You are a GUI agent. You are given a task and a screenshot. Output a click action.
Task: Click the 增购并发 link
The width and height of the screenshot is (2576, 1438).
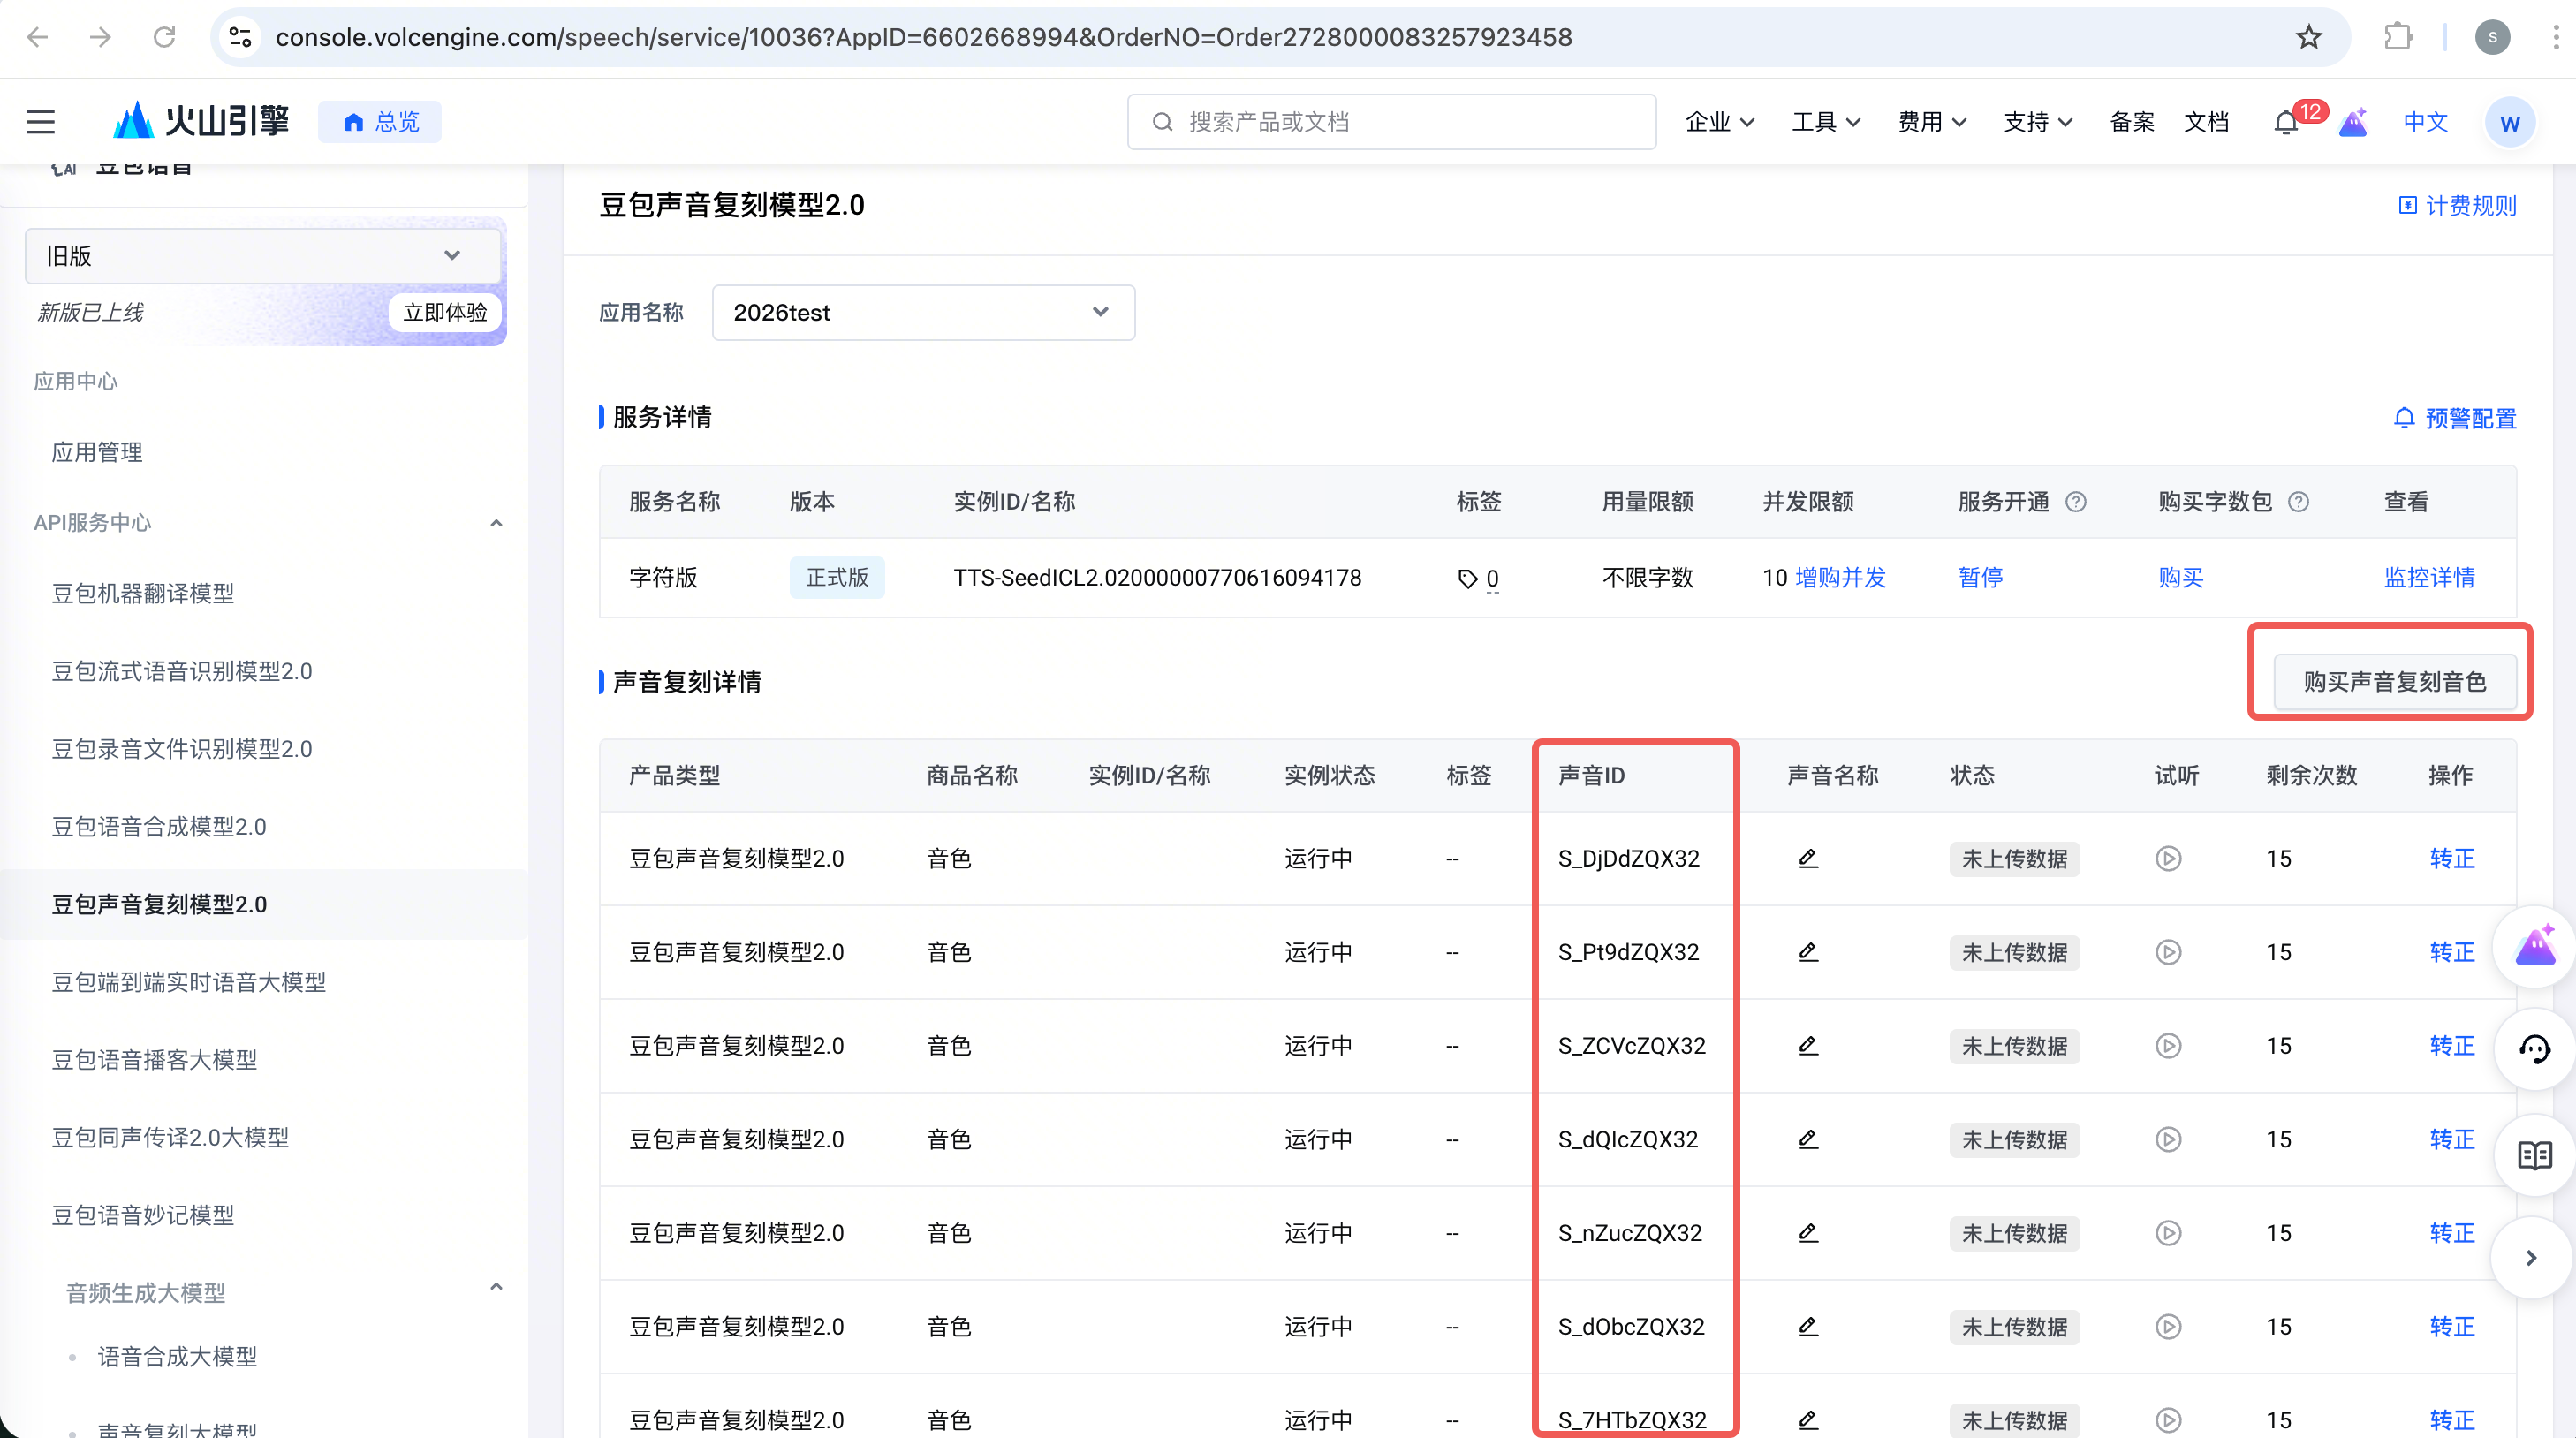click(1841, 578)
